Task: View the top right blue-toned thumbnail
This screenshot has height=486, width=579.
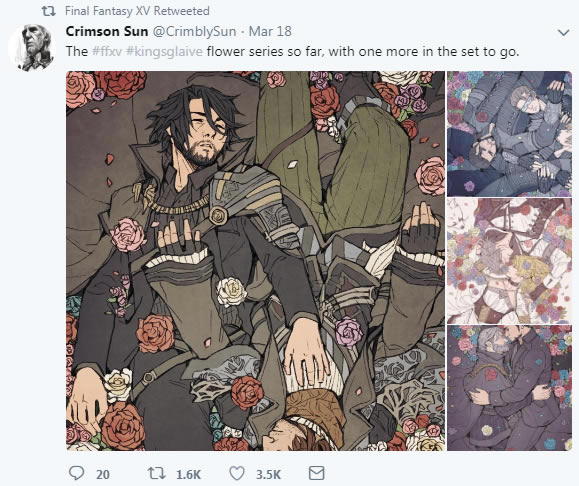Action: [510, 134]
